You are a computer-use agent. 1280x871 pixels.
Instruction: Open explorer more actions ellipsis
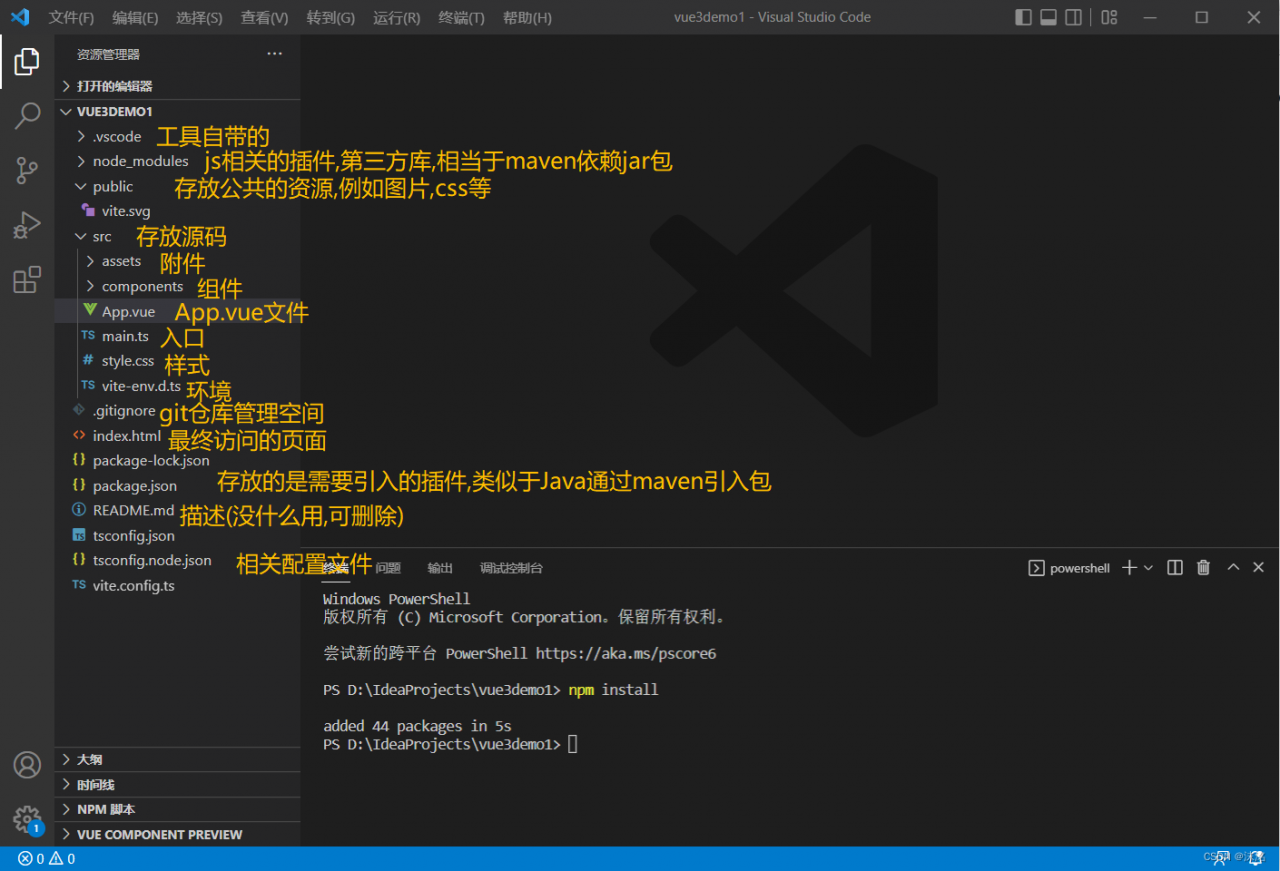(x=275, y=54)
